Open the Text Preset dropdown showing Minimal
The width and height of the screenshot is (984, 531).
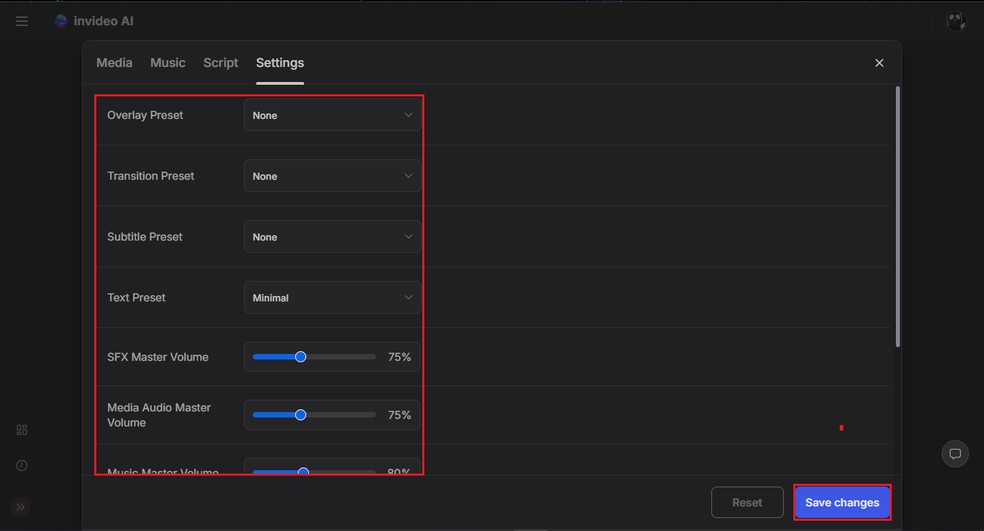coord(332,298)
